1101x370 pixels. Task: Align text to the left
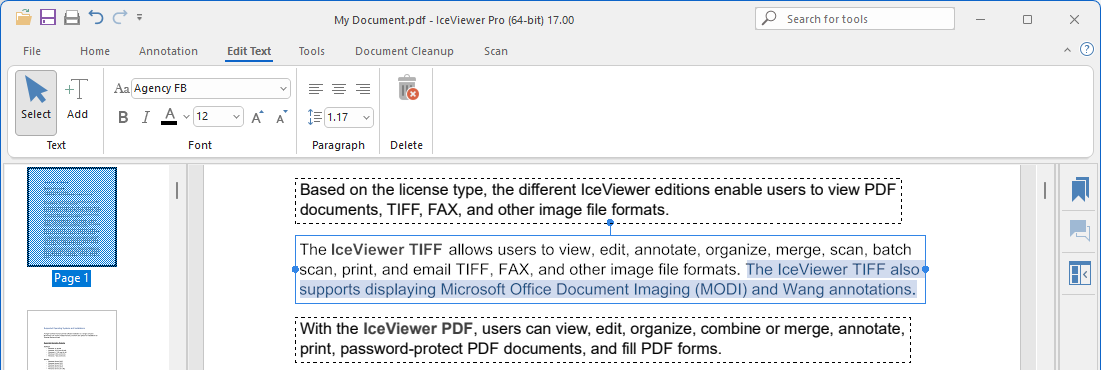tap(316, 88)
